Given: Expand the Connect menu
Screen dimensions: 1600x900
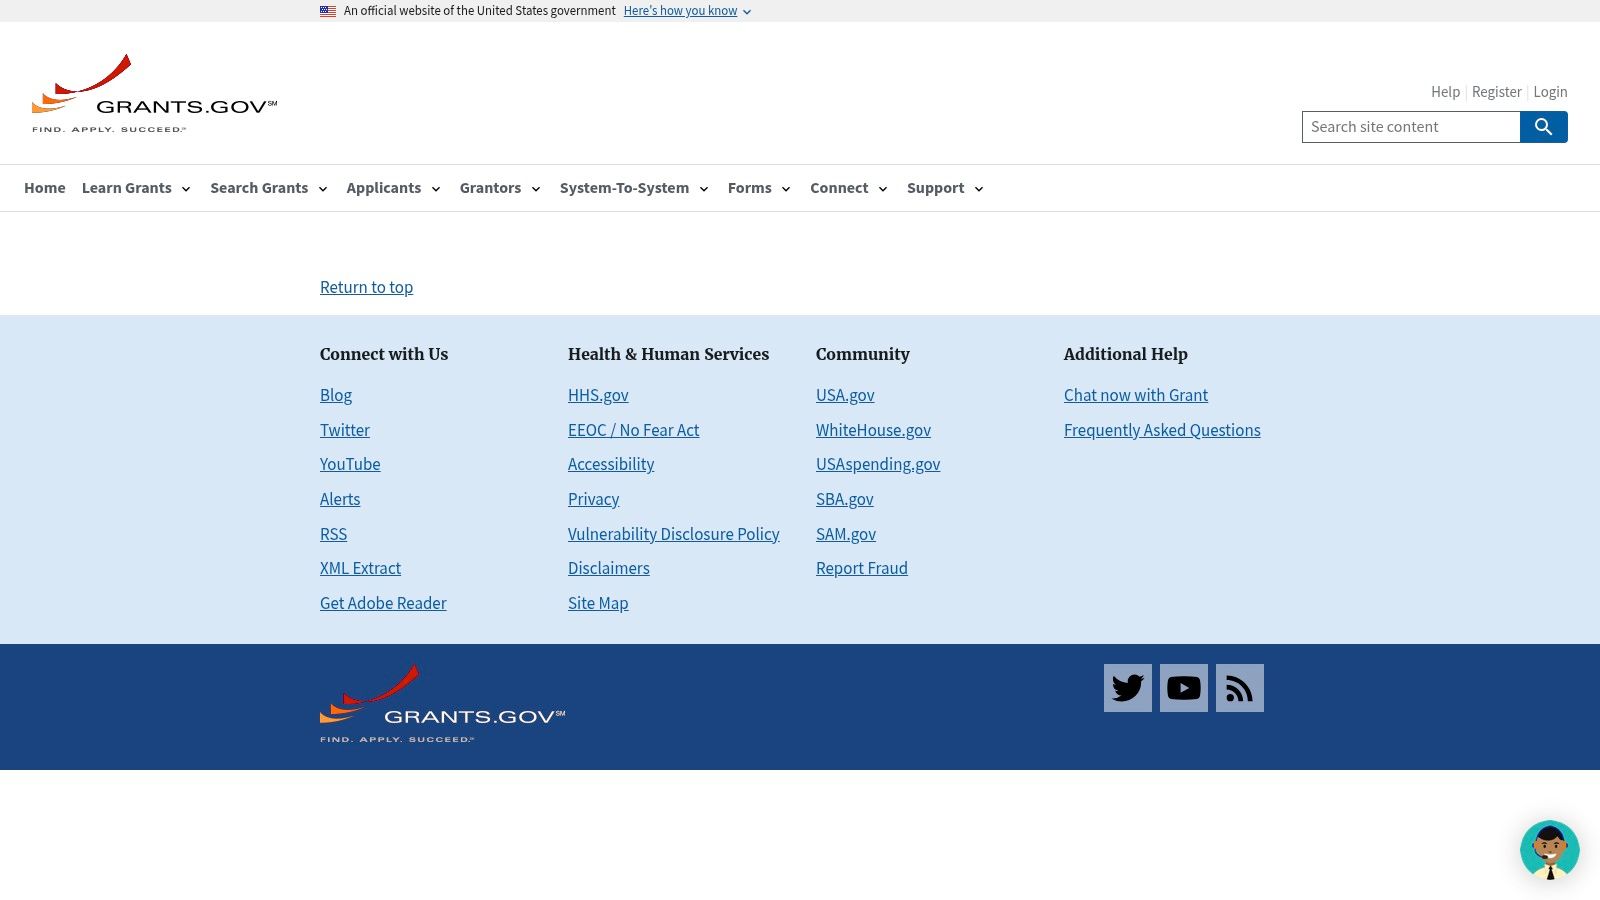Looking at the screenshot, I should tap(849, 188).
